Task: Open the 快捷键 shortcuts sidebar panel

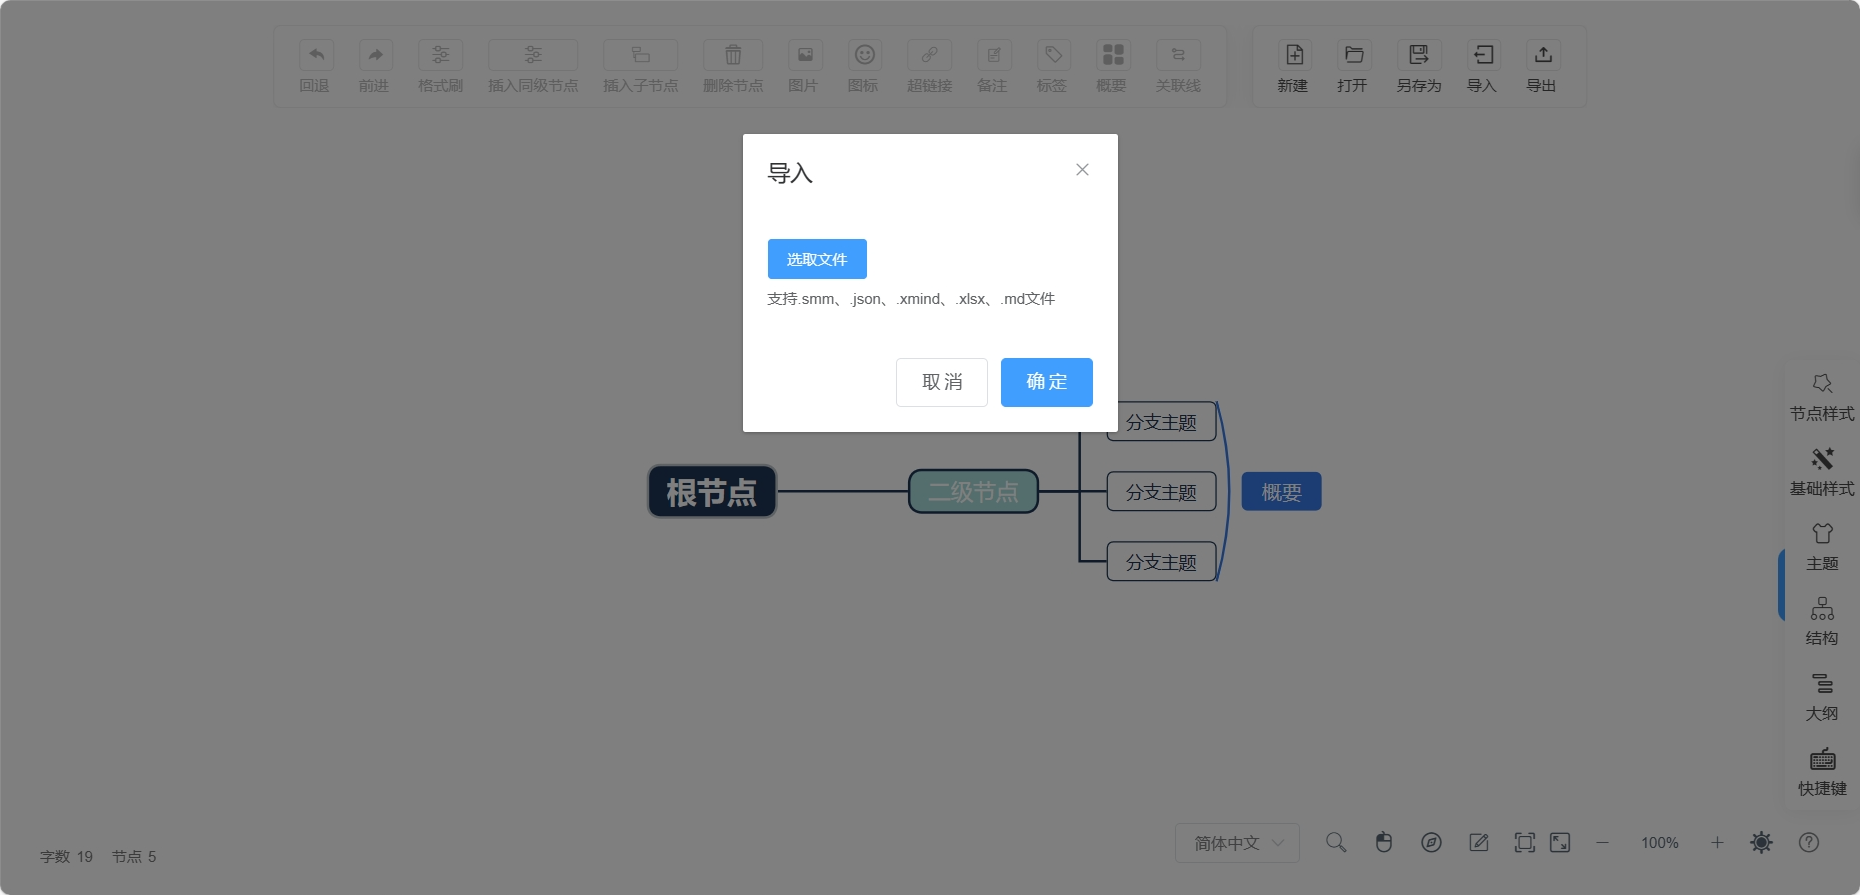Action: (x=1822, y=772)
